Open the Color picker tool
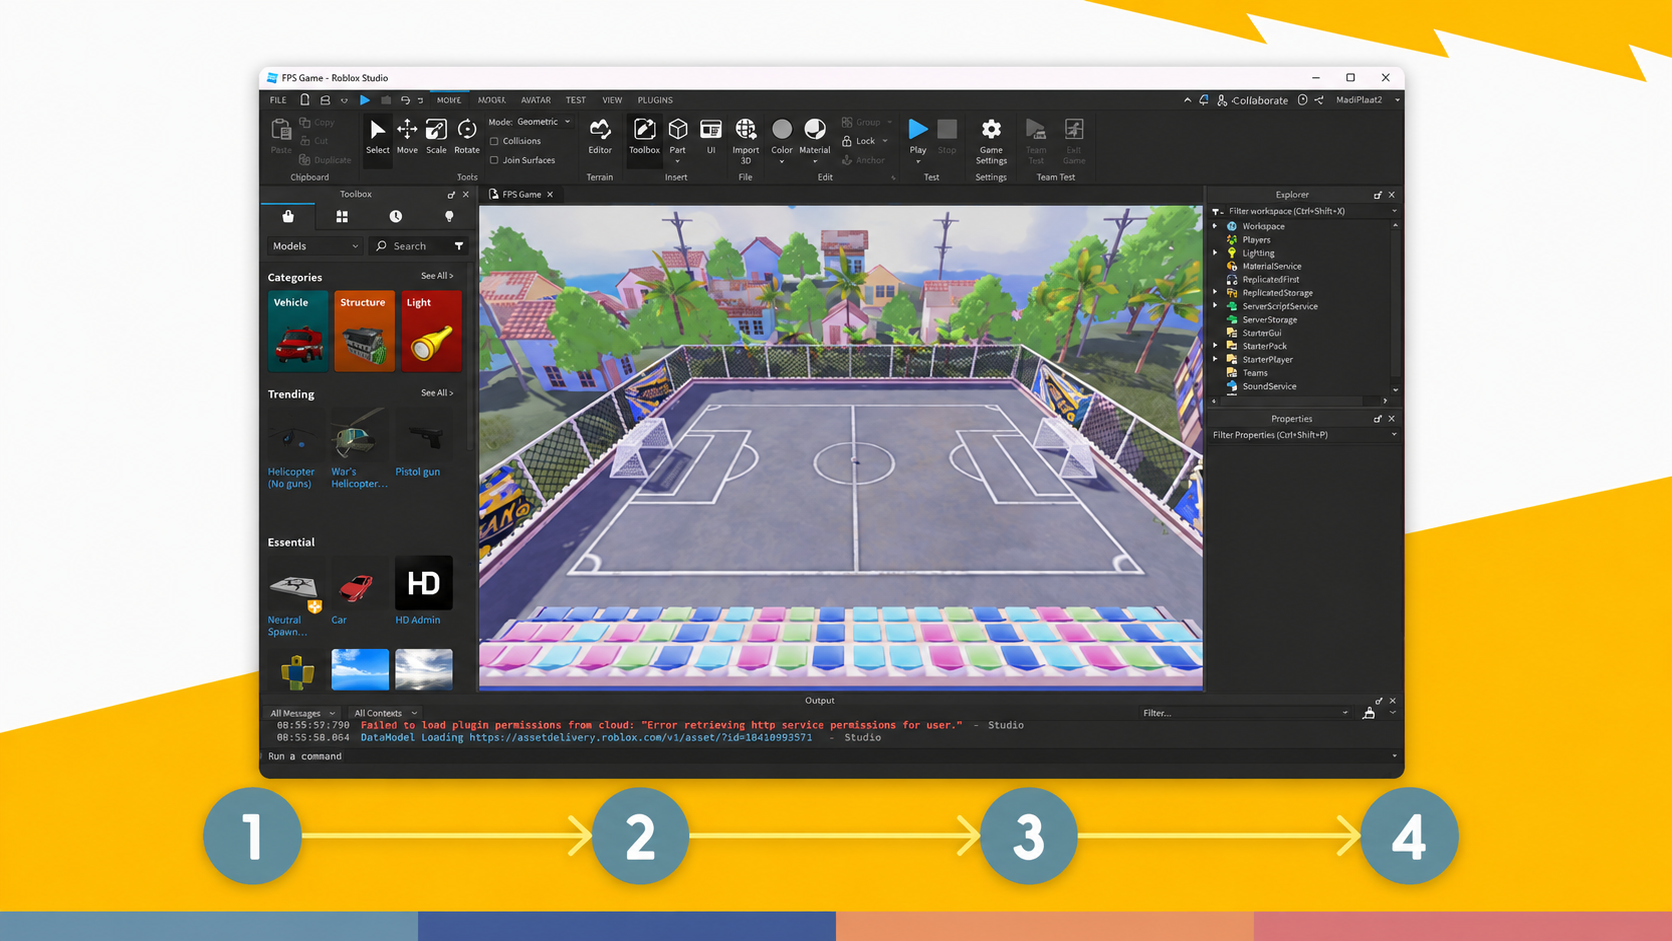The height and width of the screenshot is (941, 1672). [782, 139]
